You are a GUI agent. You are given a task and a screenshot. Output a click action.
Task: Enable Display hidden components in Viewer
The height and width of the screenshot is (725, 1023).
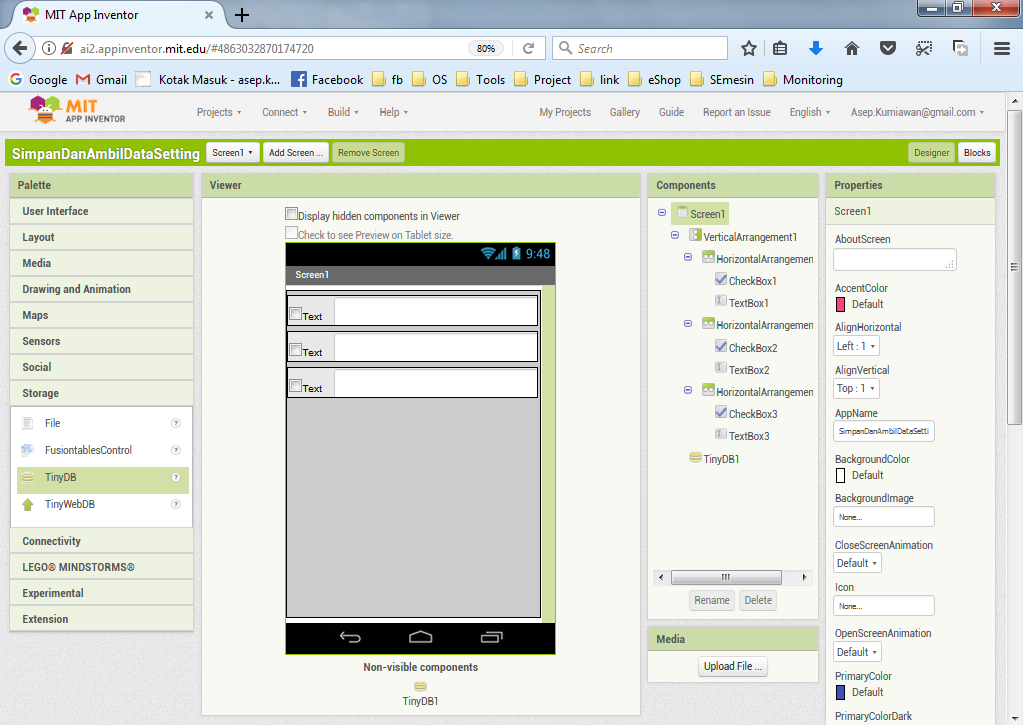tap(291, 214)
